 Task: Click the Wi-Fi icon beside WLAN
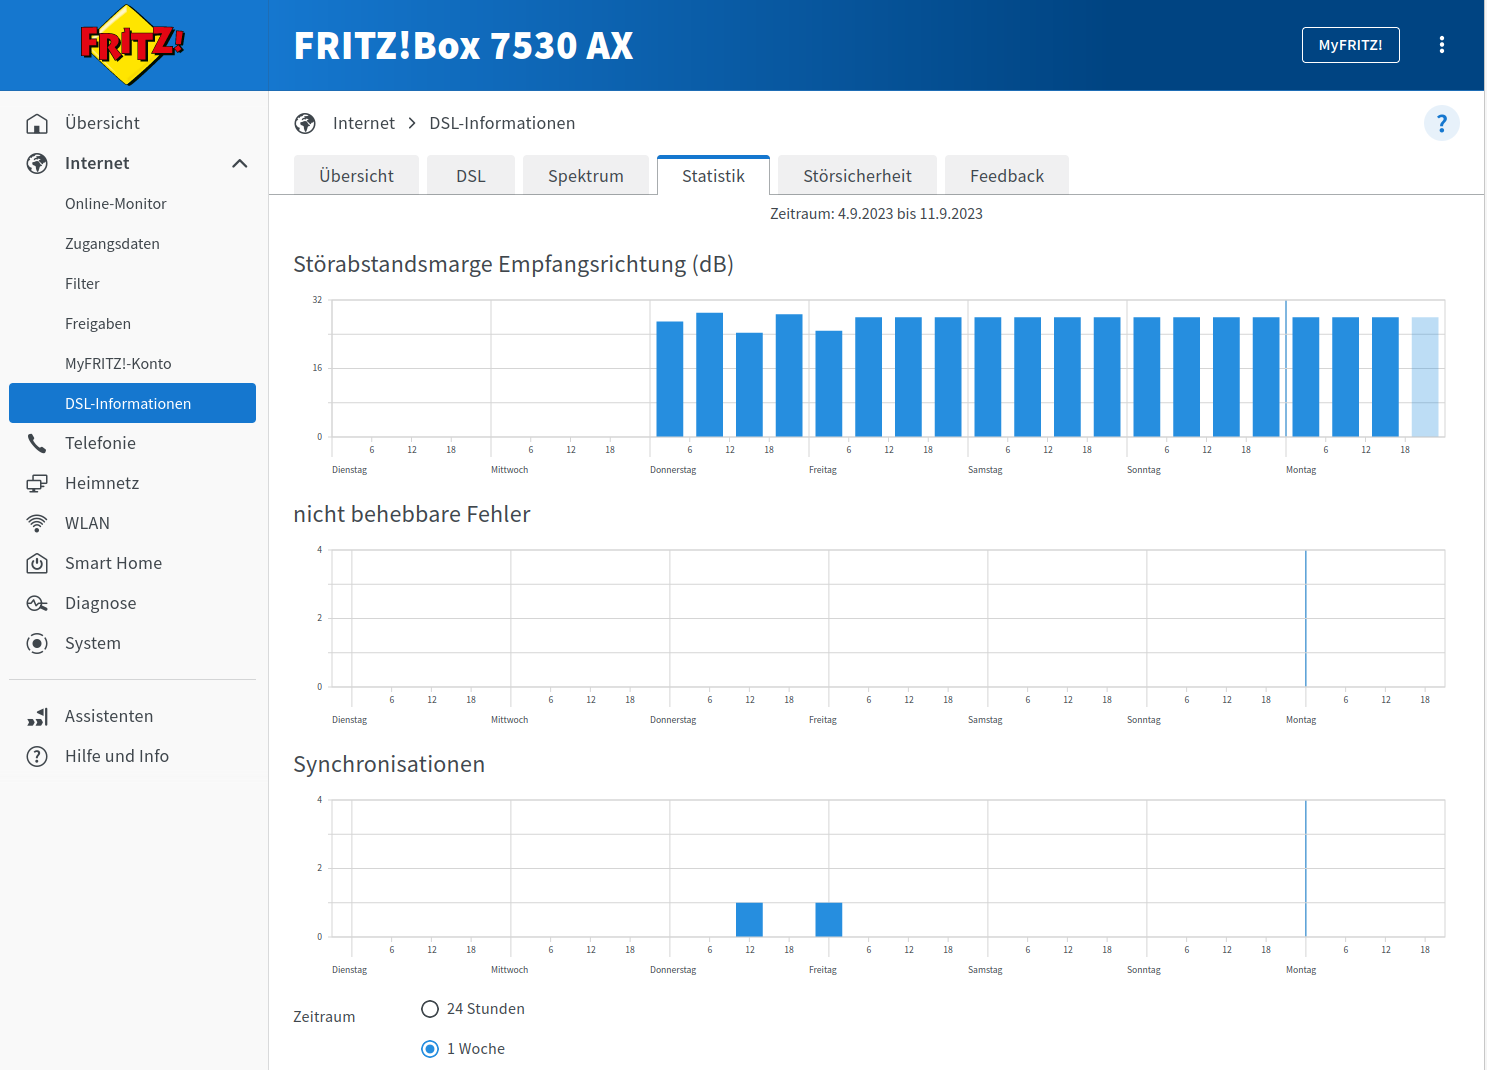[x=37, y=523]
